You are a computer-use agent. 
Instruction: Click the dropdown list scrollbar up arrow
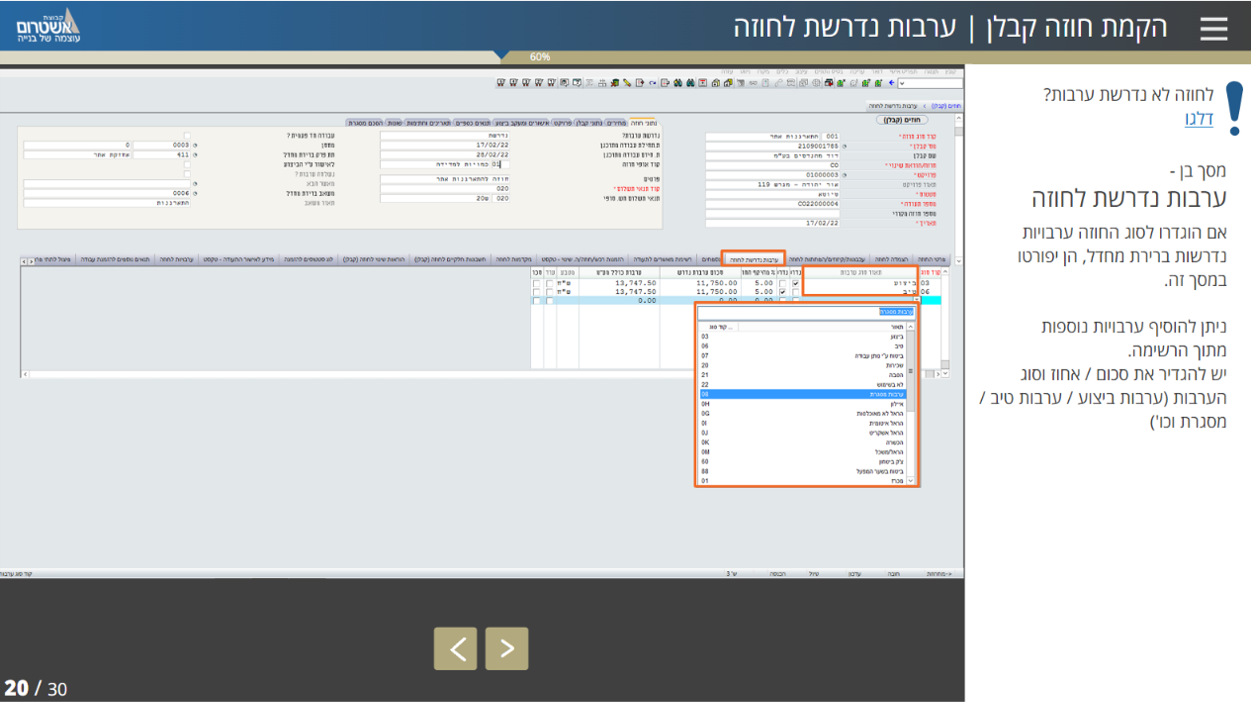pyautogui.click(x=911, y=327)
